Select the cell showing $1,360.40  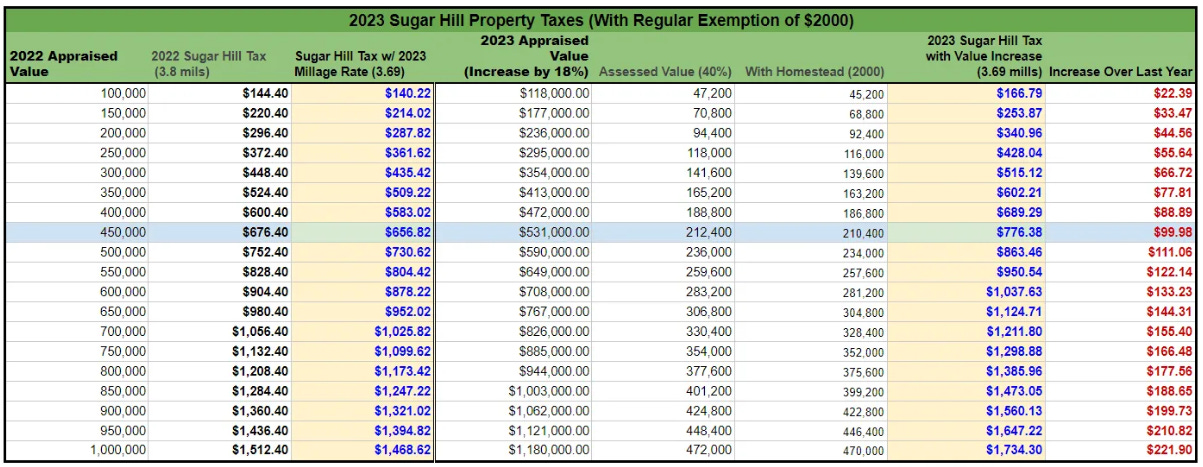219,410
